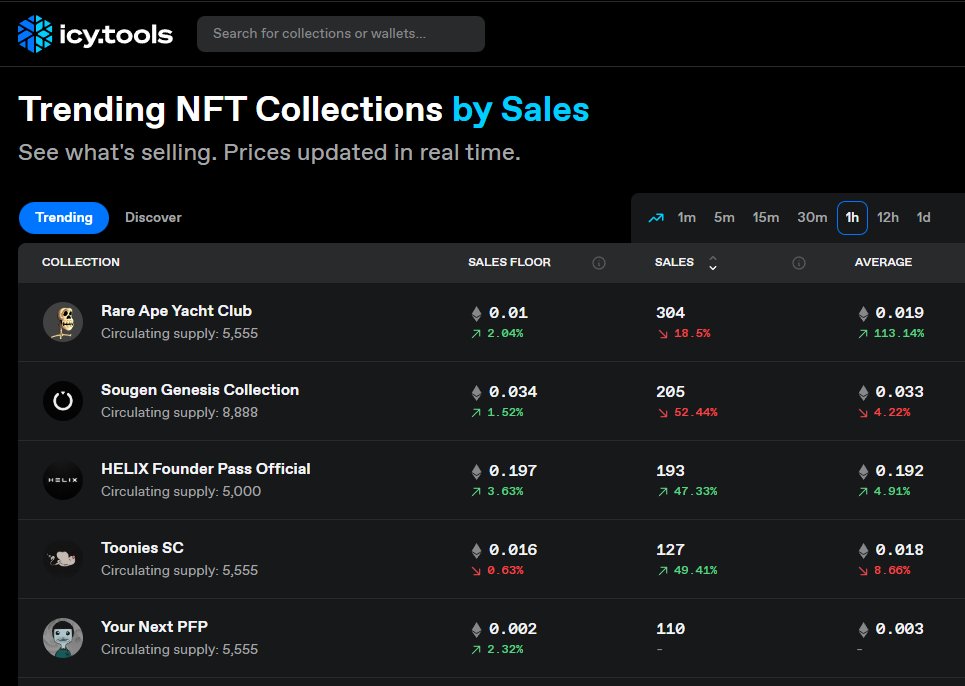Open the Your Next PFP collection
The height and width of the screenshot is (686, 965).
tap(154, 626)
